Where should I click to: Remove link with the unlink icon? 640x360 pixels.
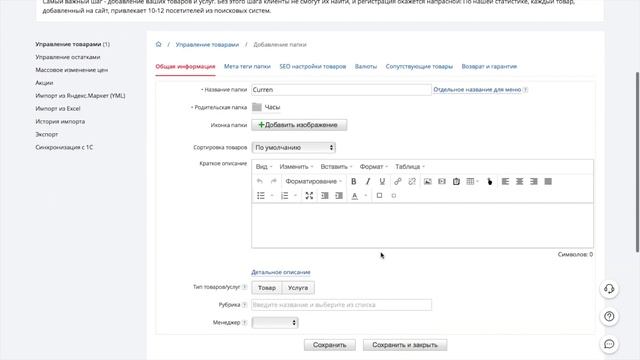pyautogui.click(x=412, y=181)
